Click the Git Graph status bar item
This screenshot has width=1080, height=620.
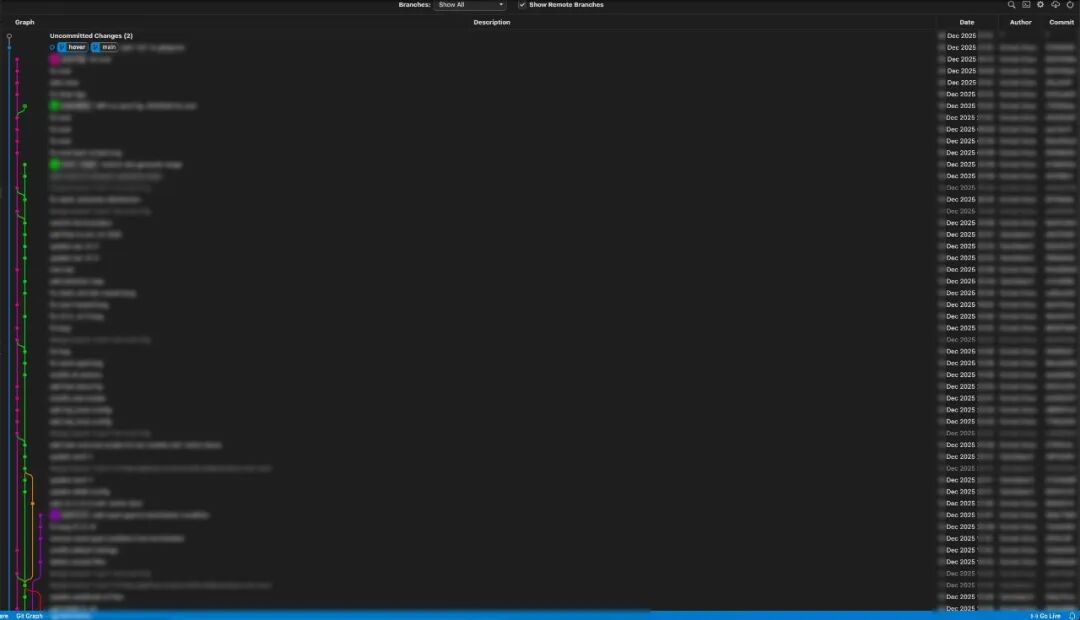point(29,616)
